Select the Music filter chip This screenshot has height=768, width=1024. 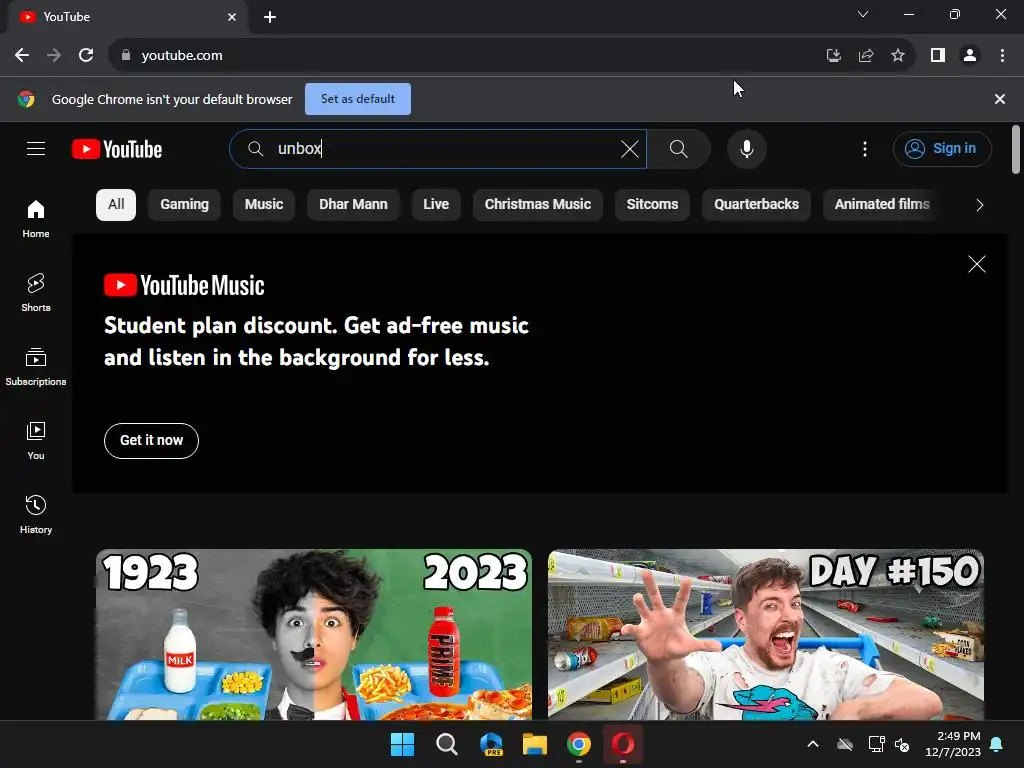(x=264, y=204)
